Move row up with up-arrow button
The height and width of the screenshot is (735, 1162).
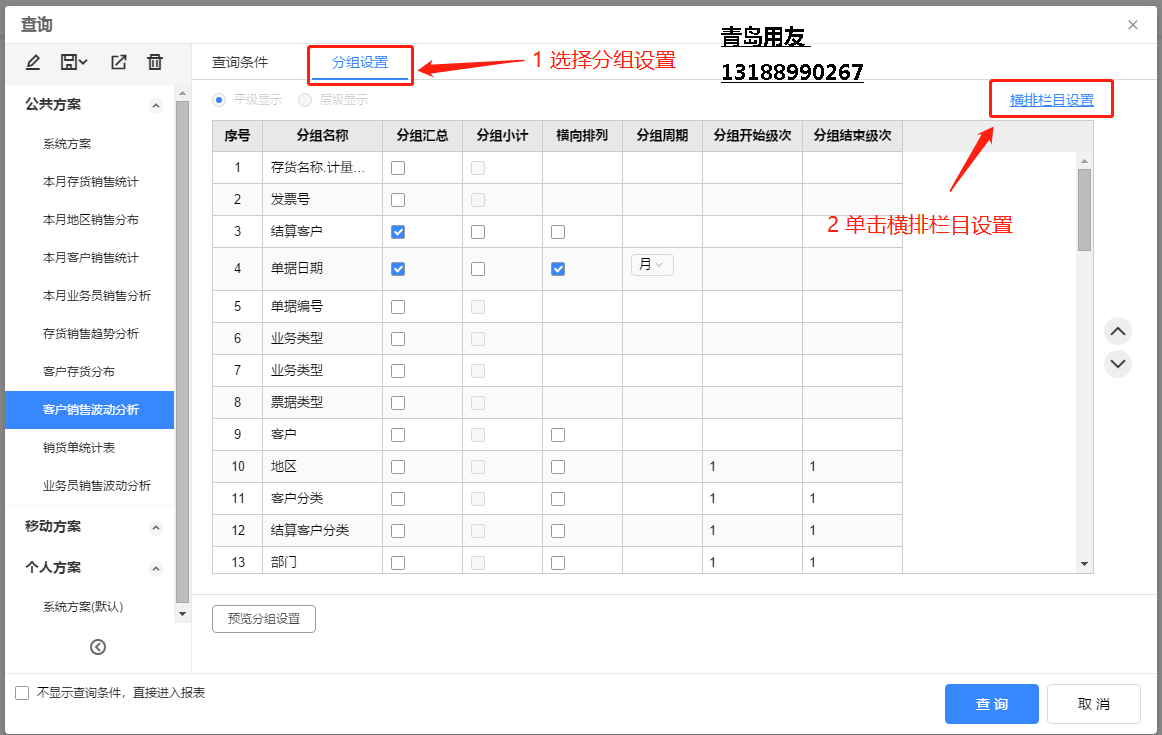pyautogui.click(x=1118, y=331)
